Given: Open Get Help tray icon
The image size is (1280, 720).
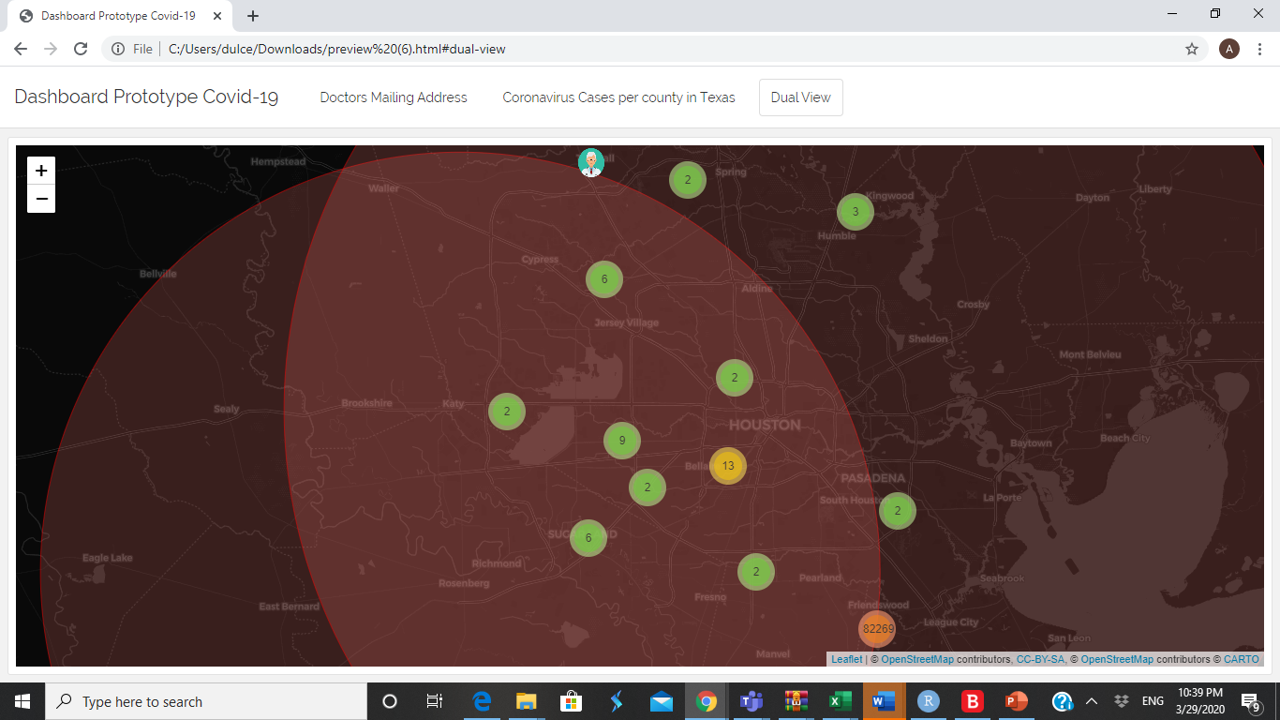Looking at the screenshot, I should [x=1062, y=701].
